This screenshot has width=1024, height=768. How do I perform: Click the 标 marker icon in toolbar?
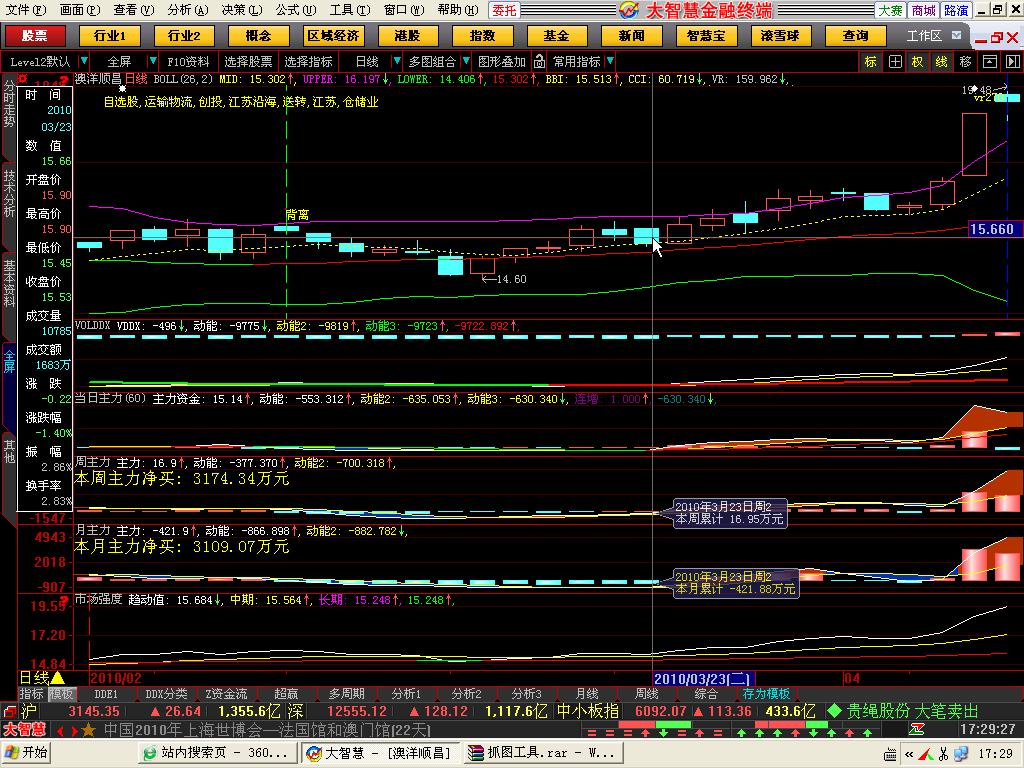coord(870,61)
